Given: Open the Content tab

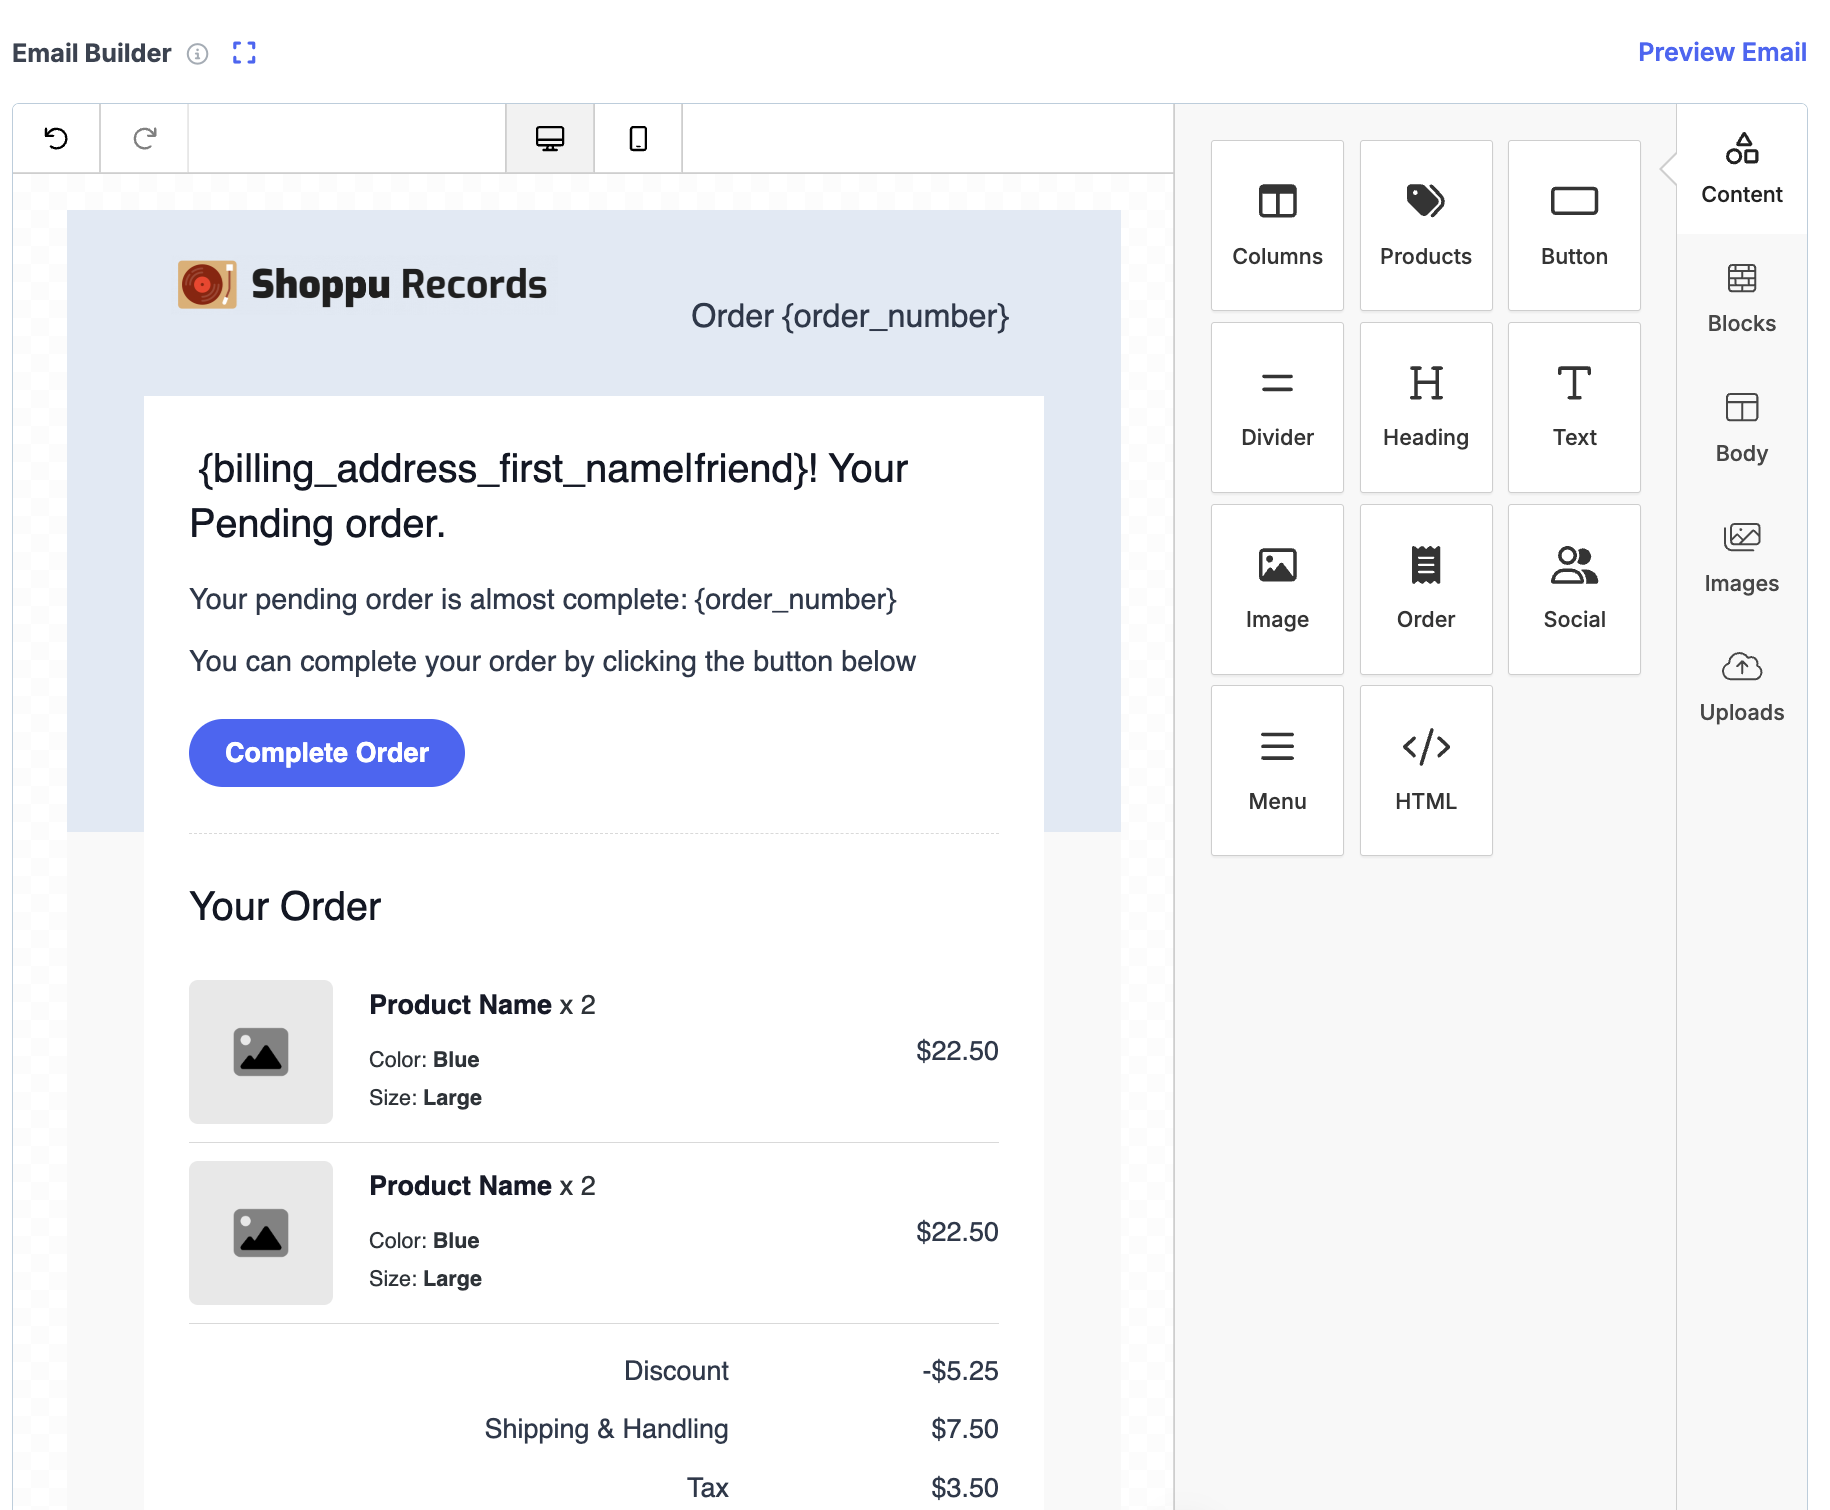Looking at the screenshot, I should [1742, 169].
